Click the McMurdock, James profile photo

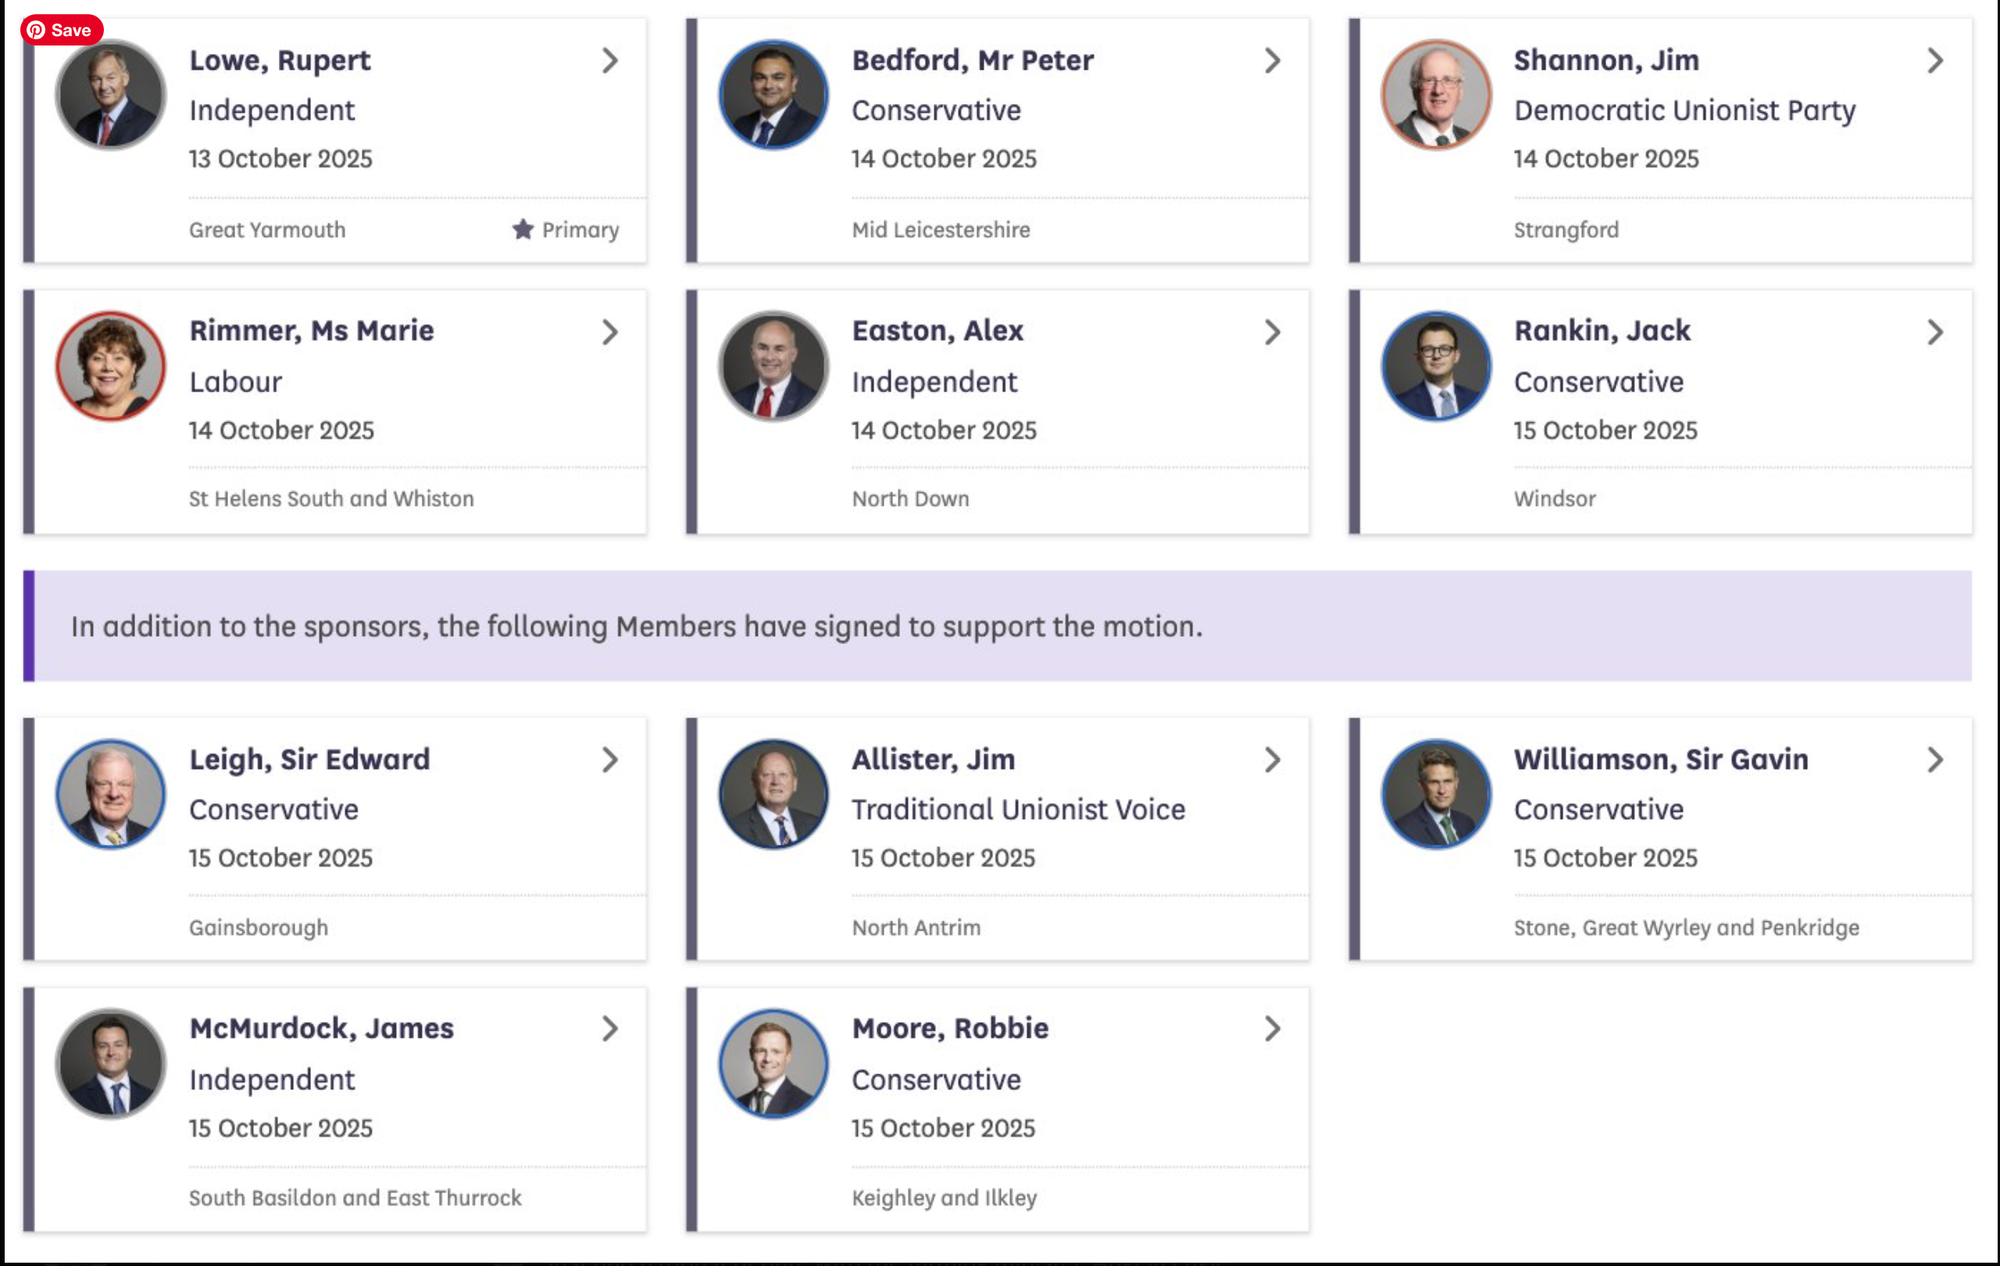click(x=111, y=1063)
